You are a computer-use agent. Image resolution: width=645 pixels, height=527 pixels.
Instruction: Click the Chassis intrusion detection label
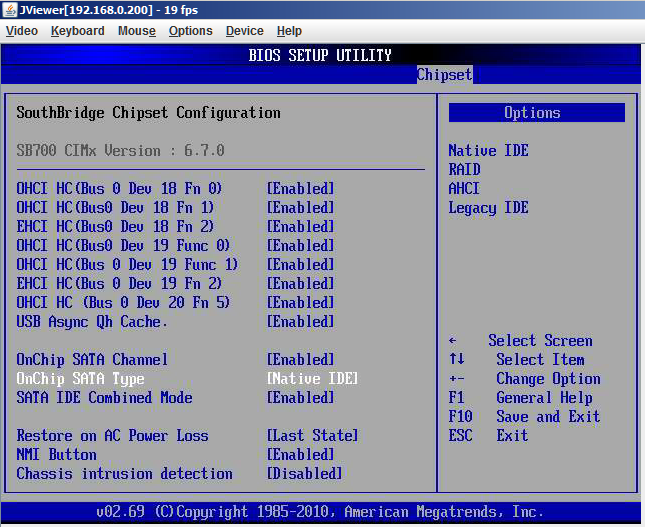pyautogui.click(x=125, y=474)
